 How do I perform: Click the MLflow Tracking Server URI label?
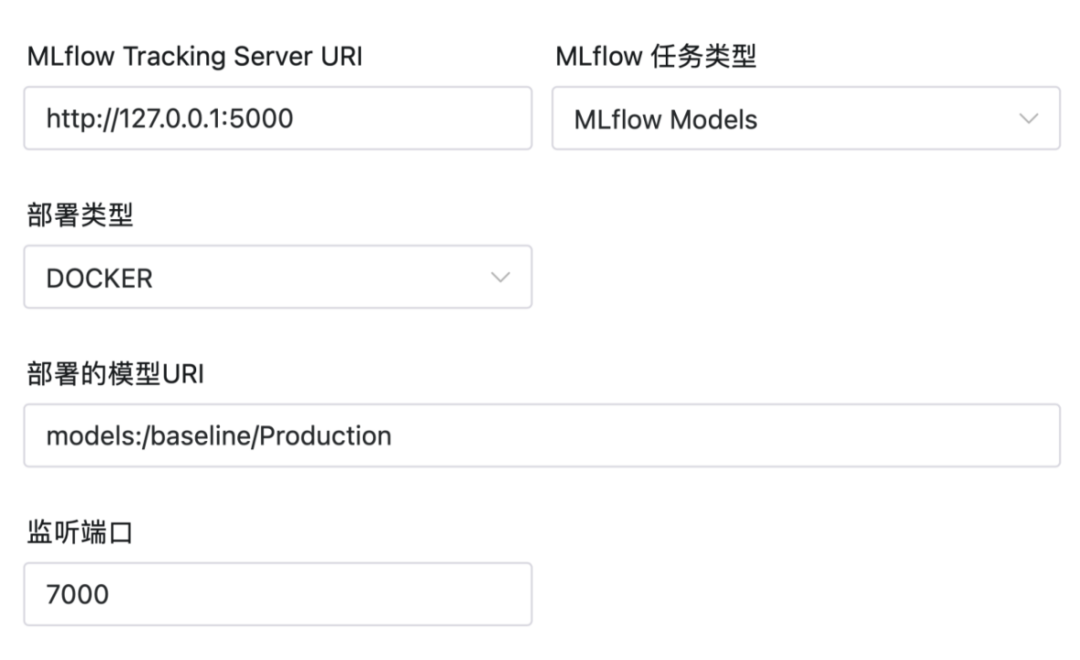point(194,57)
